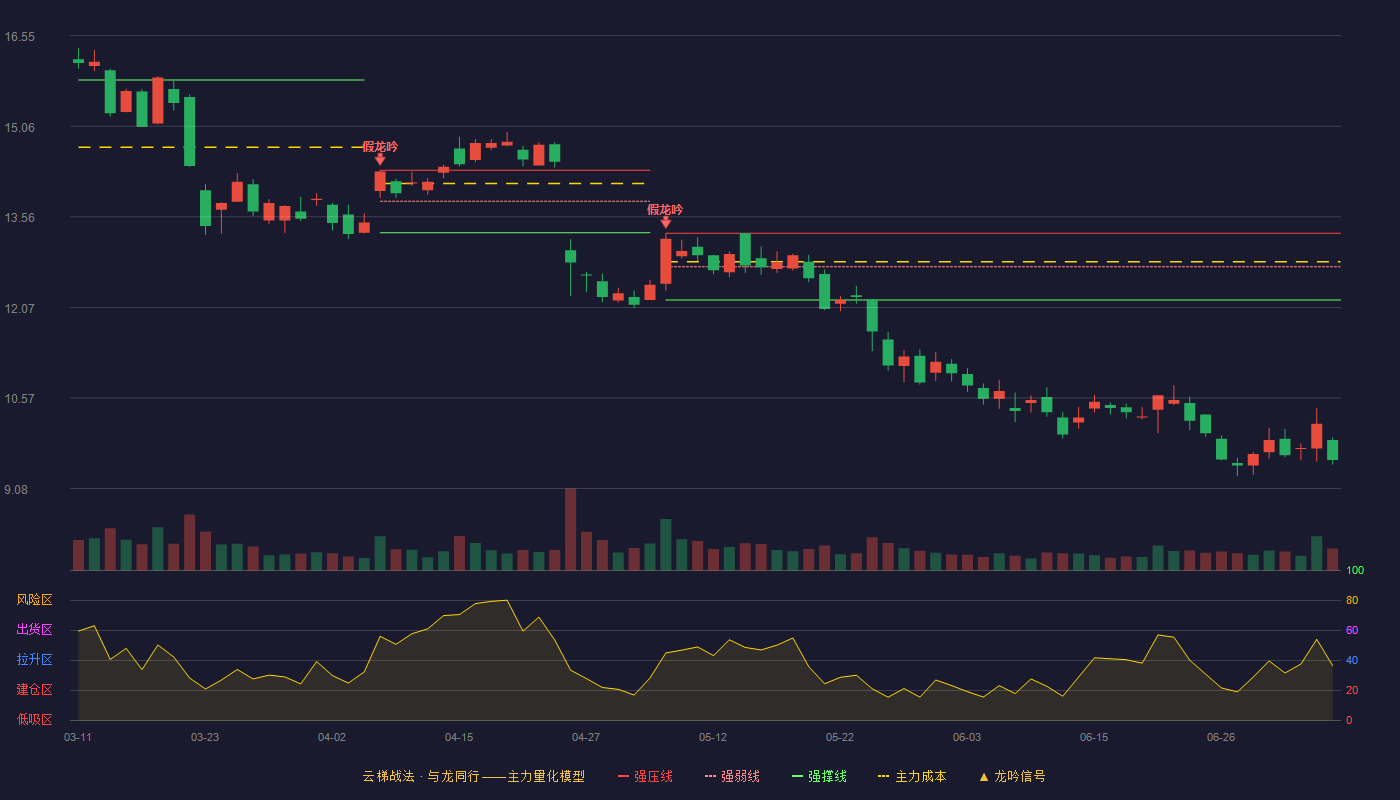Viewport: 1400px width, 800px height.
Task: Toggle the 强撑线 legend entry
Action: tap(819, 776)
